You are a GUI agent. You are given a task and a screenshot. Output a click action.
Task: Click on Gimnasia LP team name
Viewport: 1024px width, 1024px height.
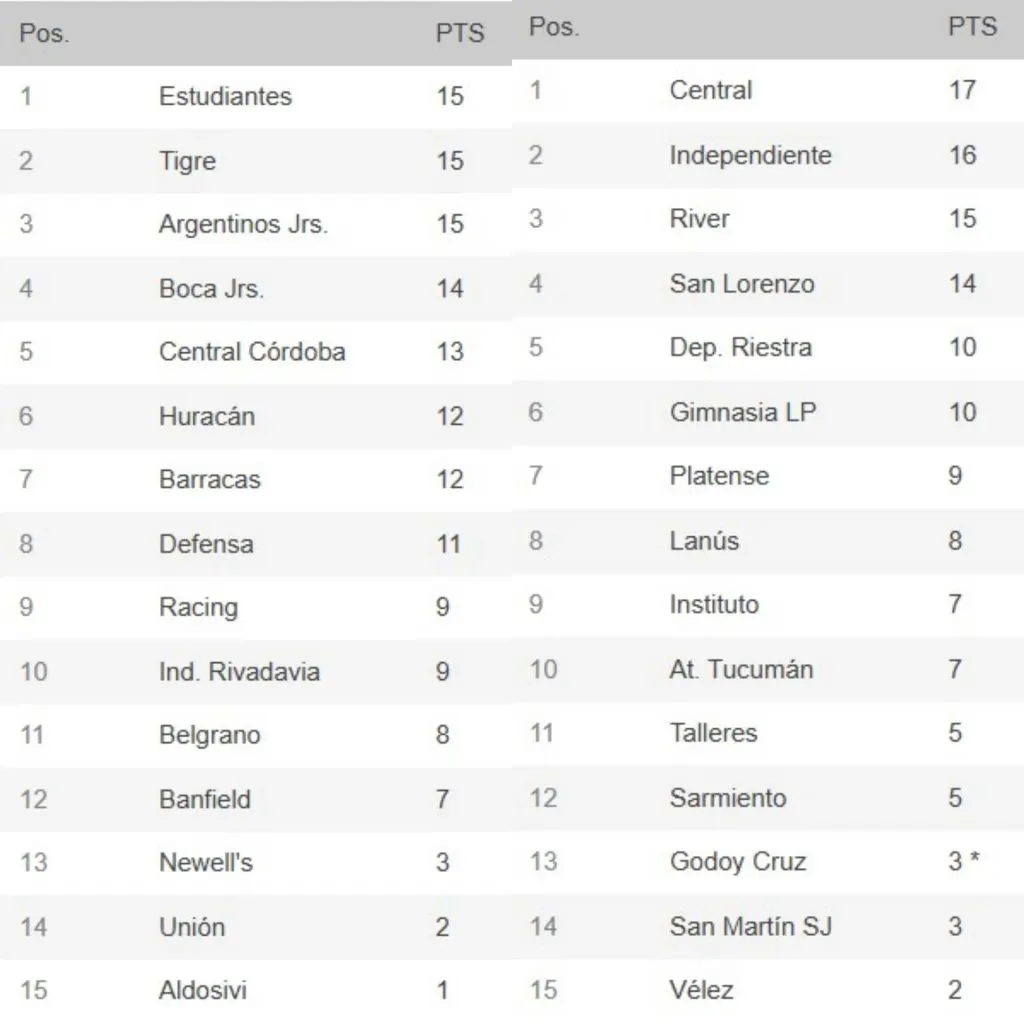pyautogui.click(x=742, y=412)
